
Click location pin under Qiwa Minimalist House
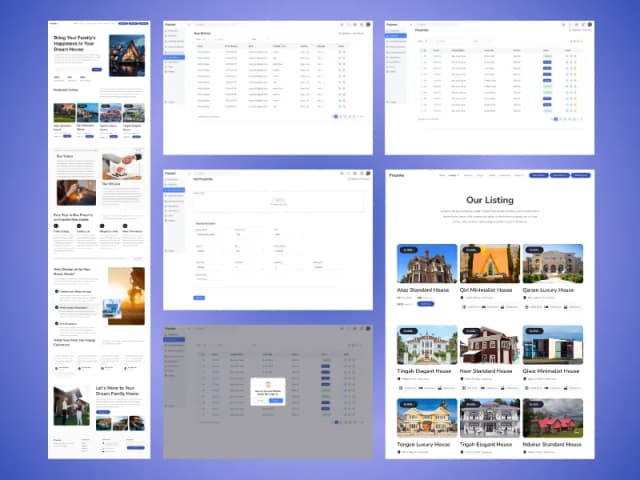[x=525, y=379]
